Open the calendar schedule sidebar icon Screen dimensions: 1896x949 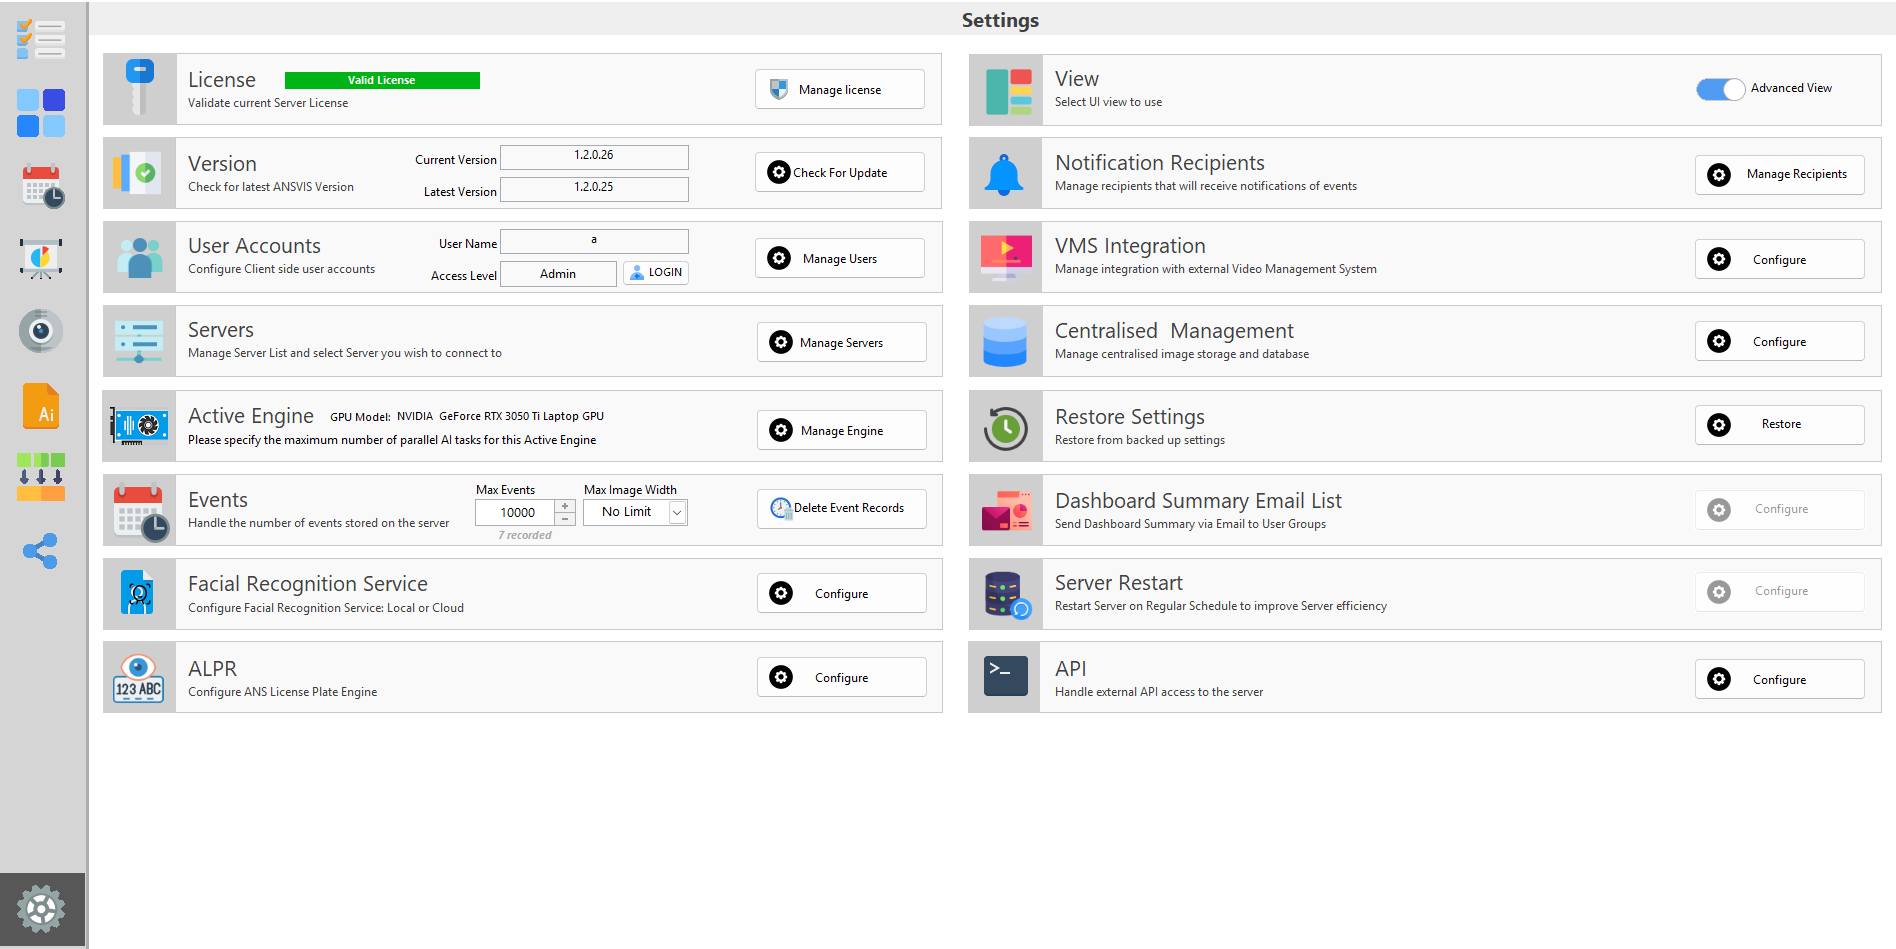pos(42,187)
